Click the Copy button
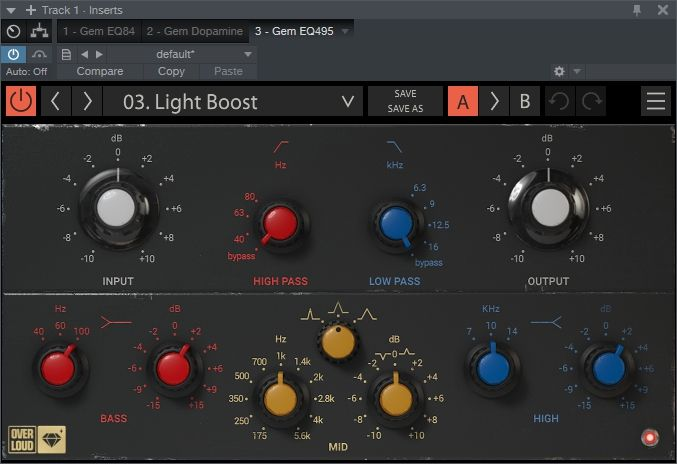Viewport: 677px width, 464px height. [171, 71]
